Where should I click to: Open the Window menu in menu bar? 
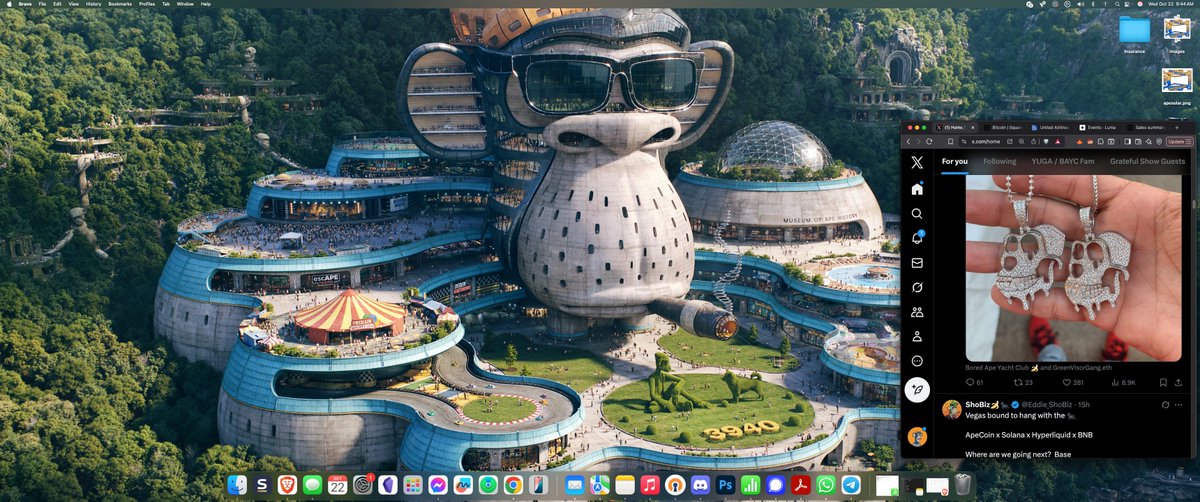point(185,4)
